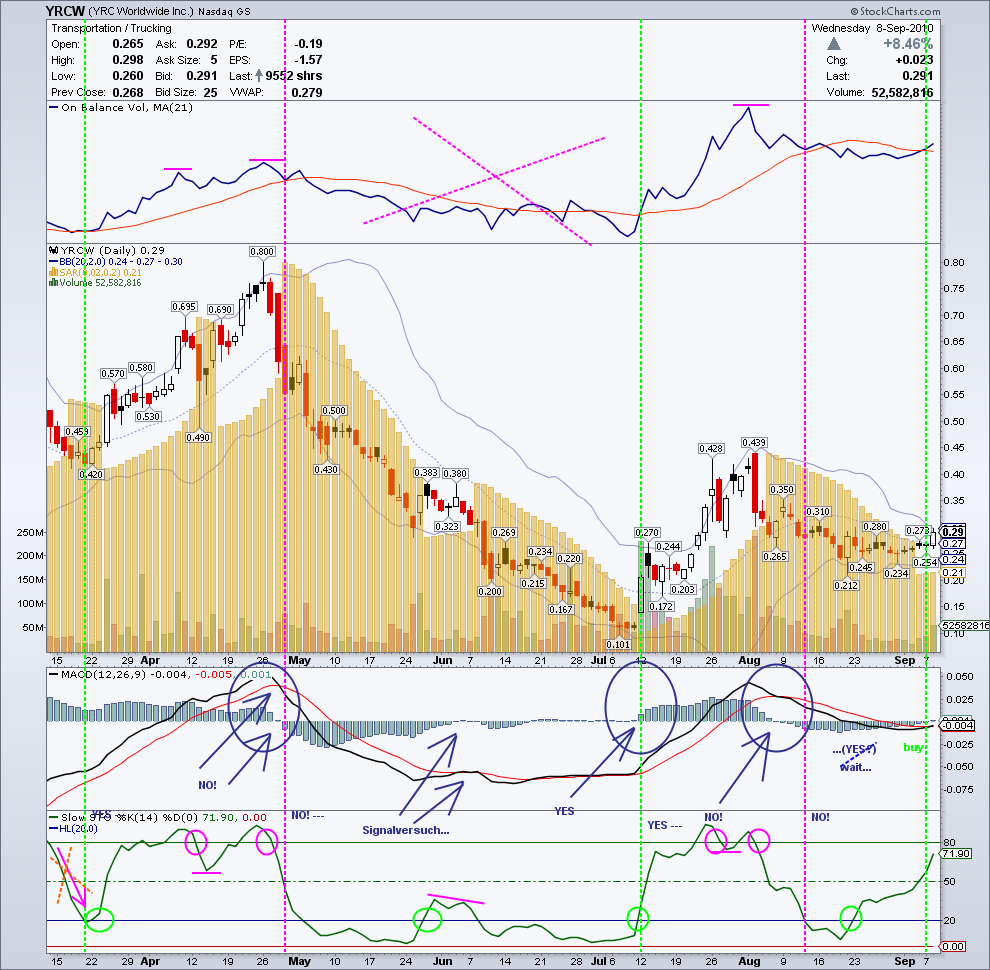Click the 0.350 price label
Image resolution: width=990 pixels, height=970 pixels.
coord(782,489)
